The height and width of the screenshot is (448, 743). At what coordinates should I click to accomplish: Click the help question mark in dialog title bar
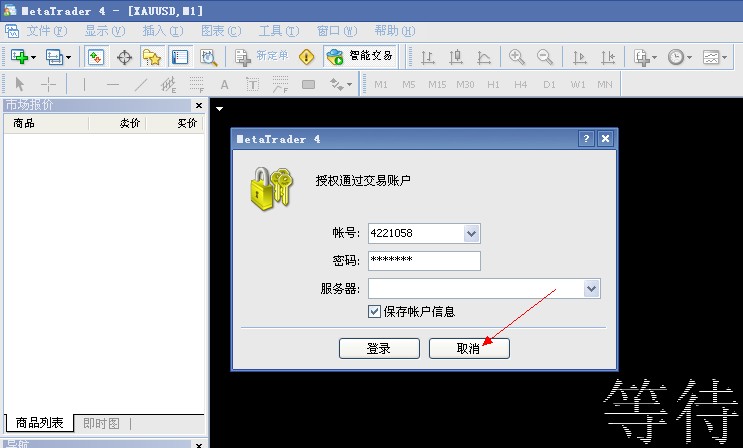point(587,139)
